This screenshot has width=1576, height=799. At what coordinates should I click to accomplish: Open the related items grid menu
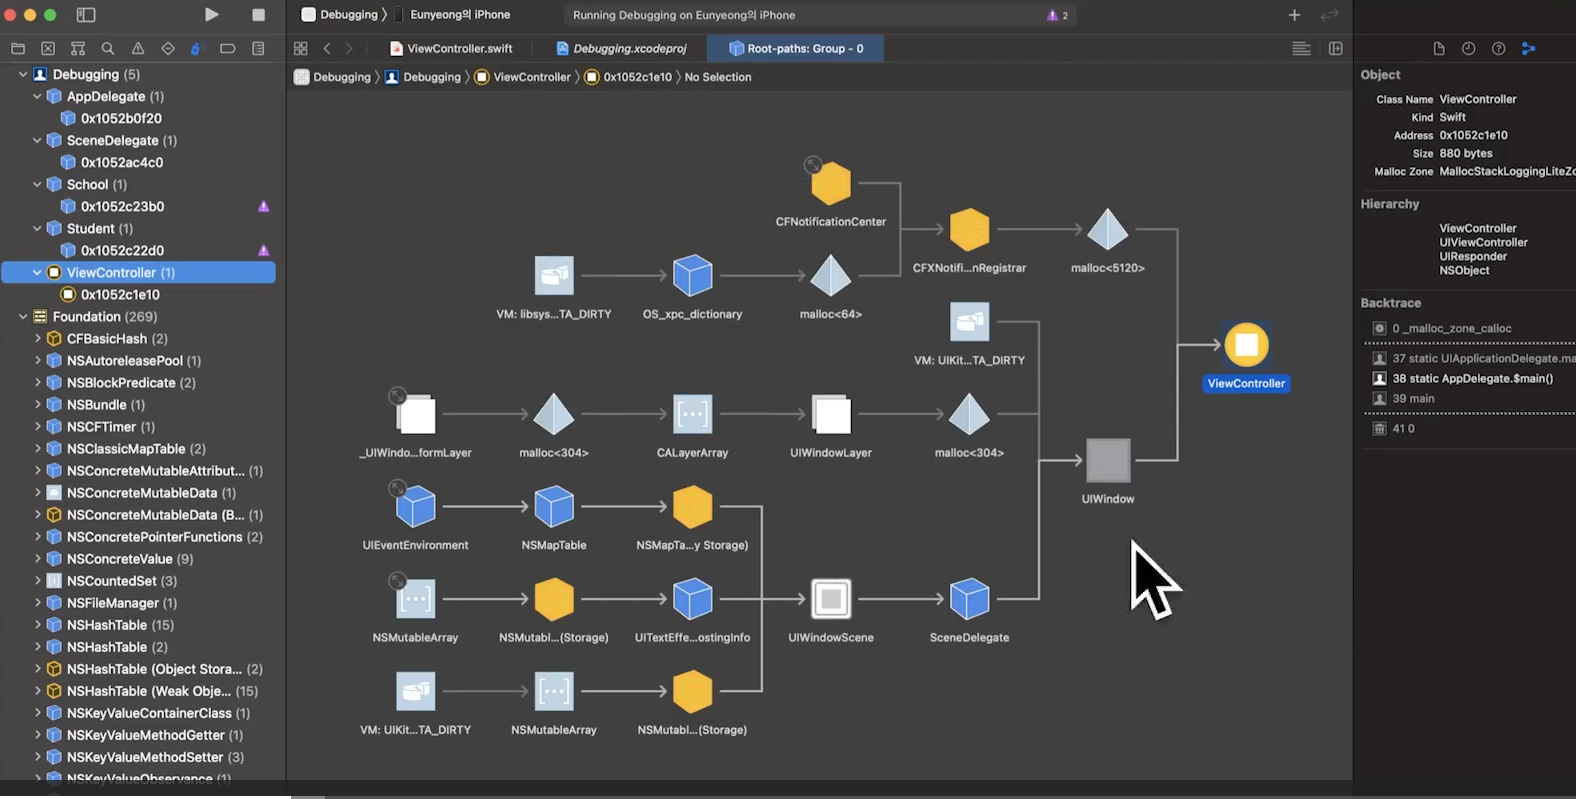pyautogui.click(x=301, y=48)
